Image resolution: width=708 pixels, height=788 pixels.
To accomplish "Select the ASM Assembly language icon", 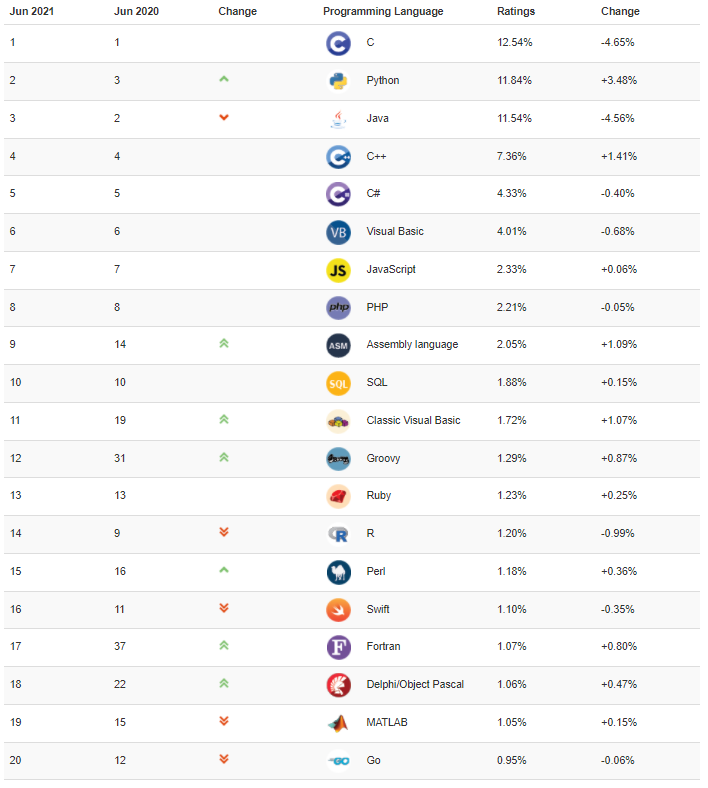I will (x=338, y=345).
